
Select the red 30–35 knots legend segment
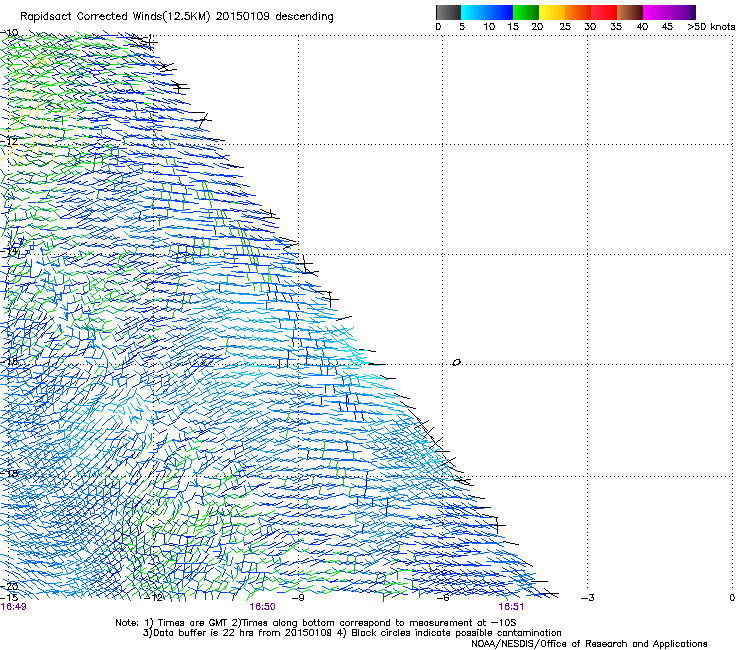coord(604,12)
